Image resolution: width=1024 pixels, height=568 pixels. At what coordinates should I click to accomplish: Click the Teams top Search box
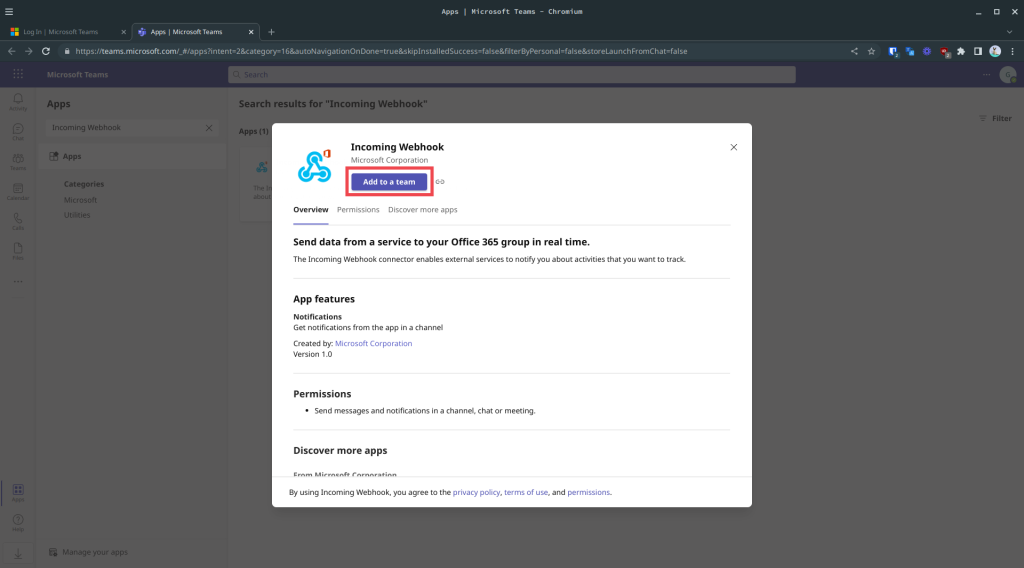tap(512, 74)
